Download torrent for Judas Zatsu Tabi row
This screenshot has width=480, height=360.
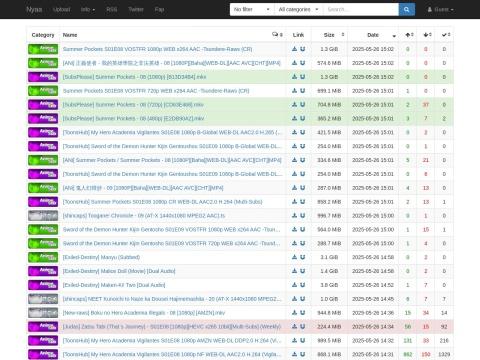[294, 327]
